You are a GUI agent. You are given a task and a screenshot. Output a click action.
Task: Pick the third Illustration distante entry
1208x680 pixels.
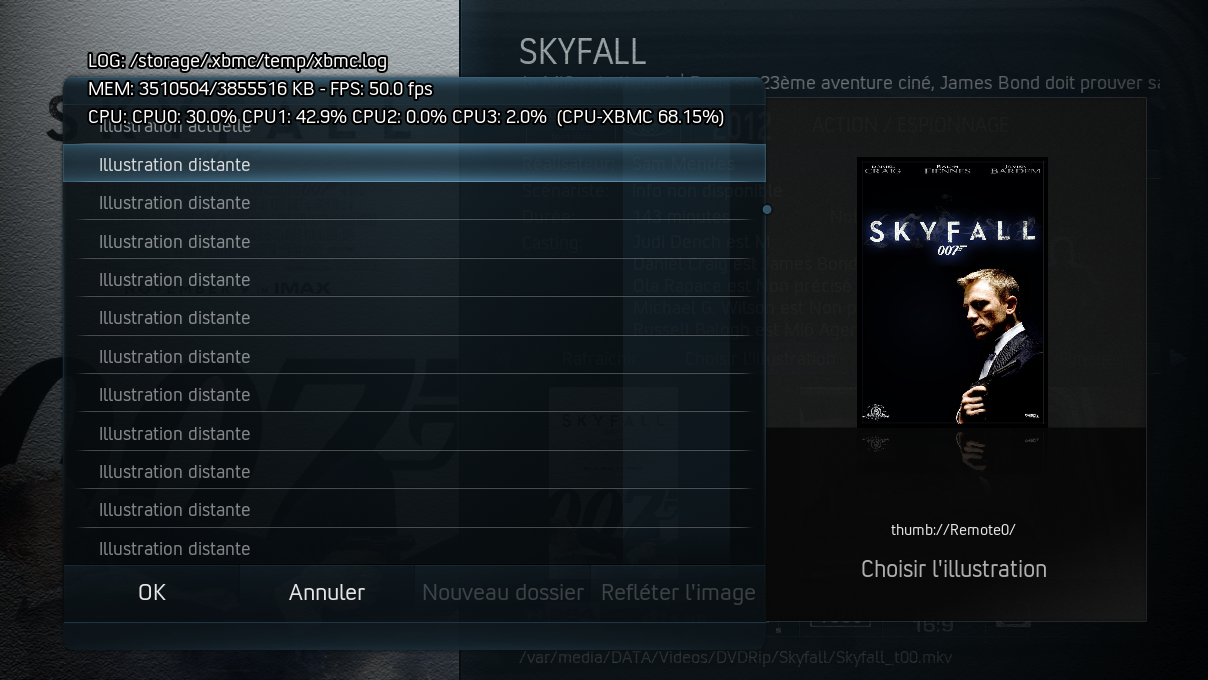tap(406, 241)
